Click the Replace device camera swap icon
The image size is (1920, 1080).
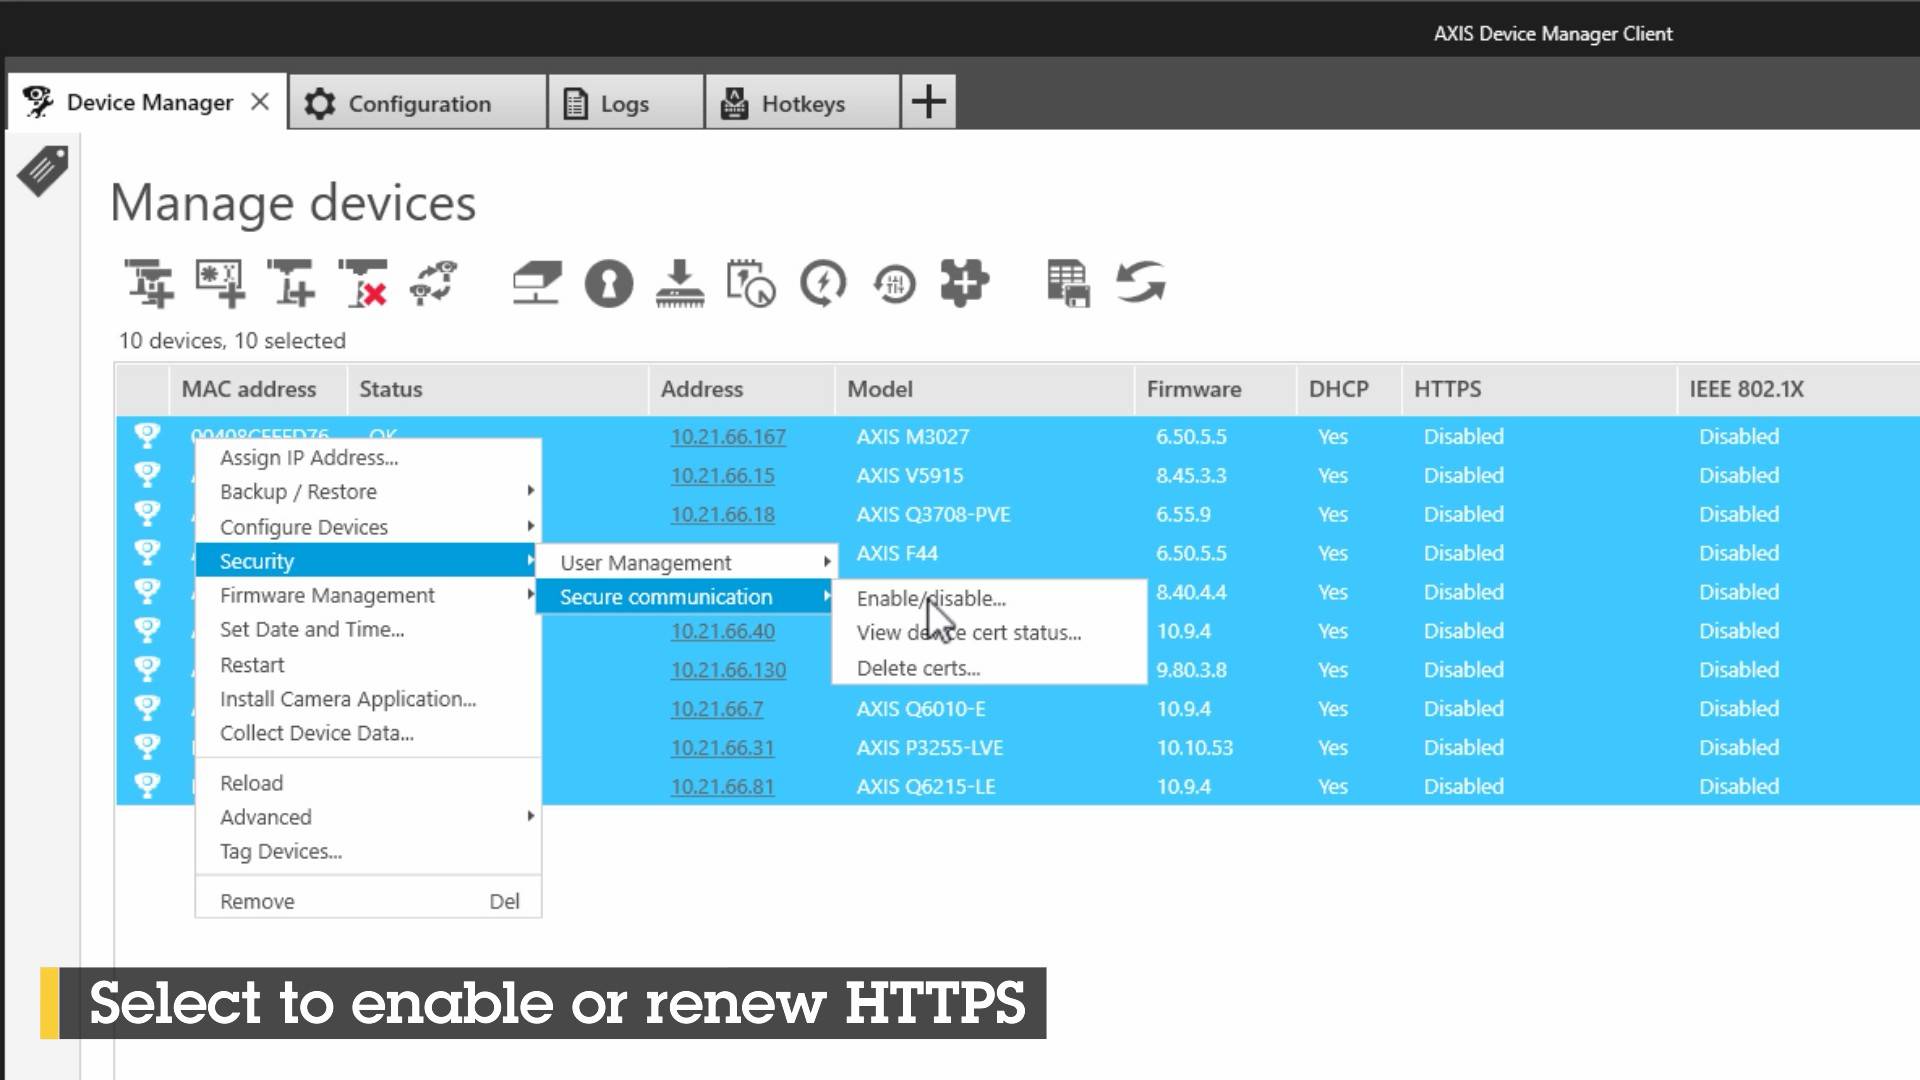tap(434, 283)
